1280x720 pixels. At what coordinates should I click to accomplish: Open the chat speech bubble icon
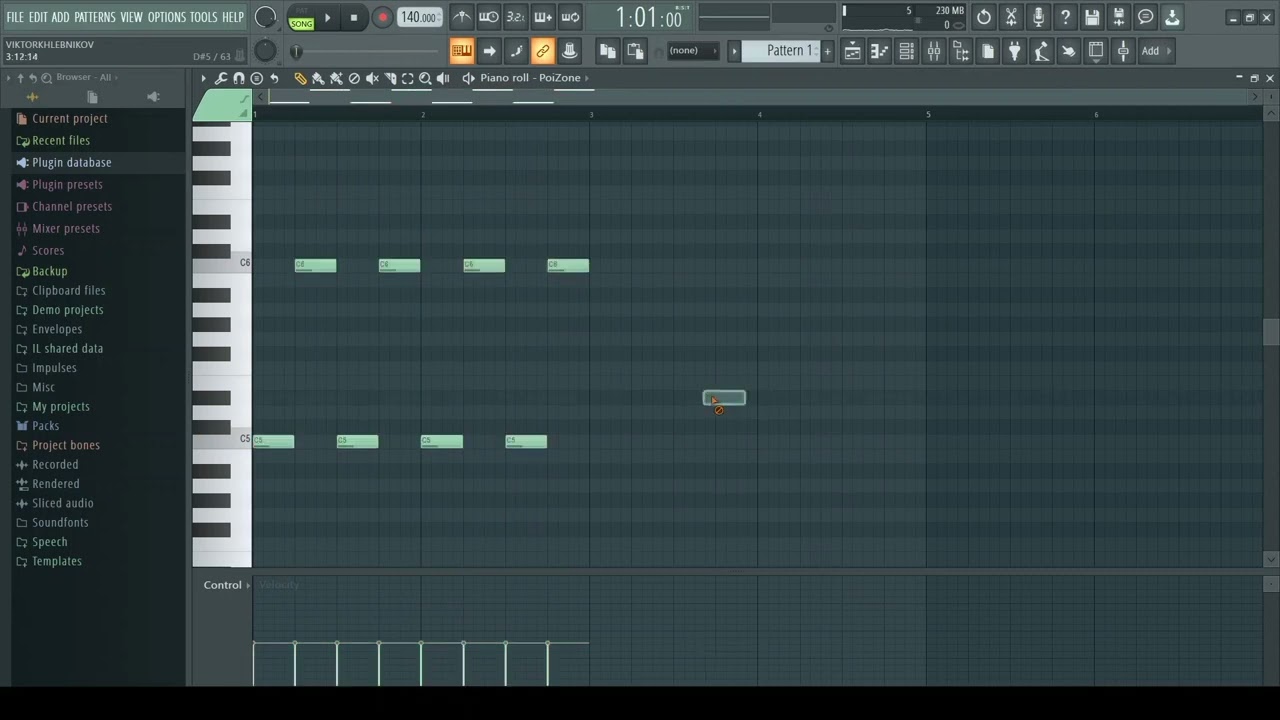[1146, 17]
